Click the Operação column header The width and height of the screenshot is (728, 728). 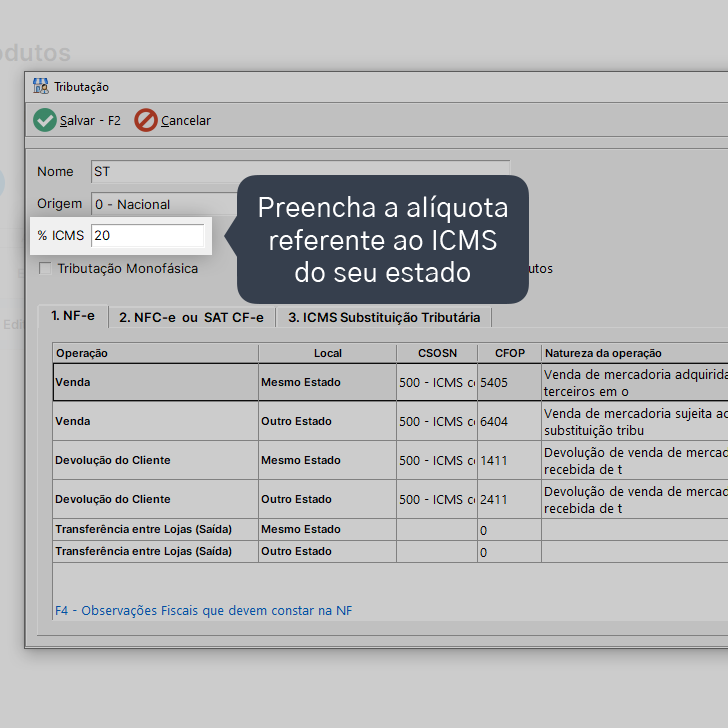click(156, 353)
